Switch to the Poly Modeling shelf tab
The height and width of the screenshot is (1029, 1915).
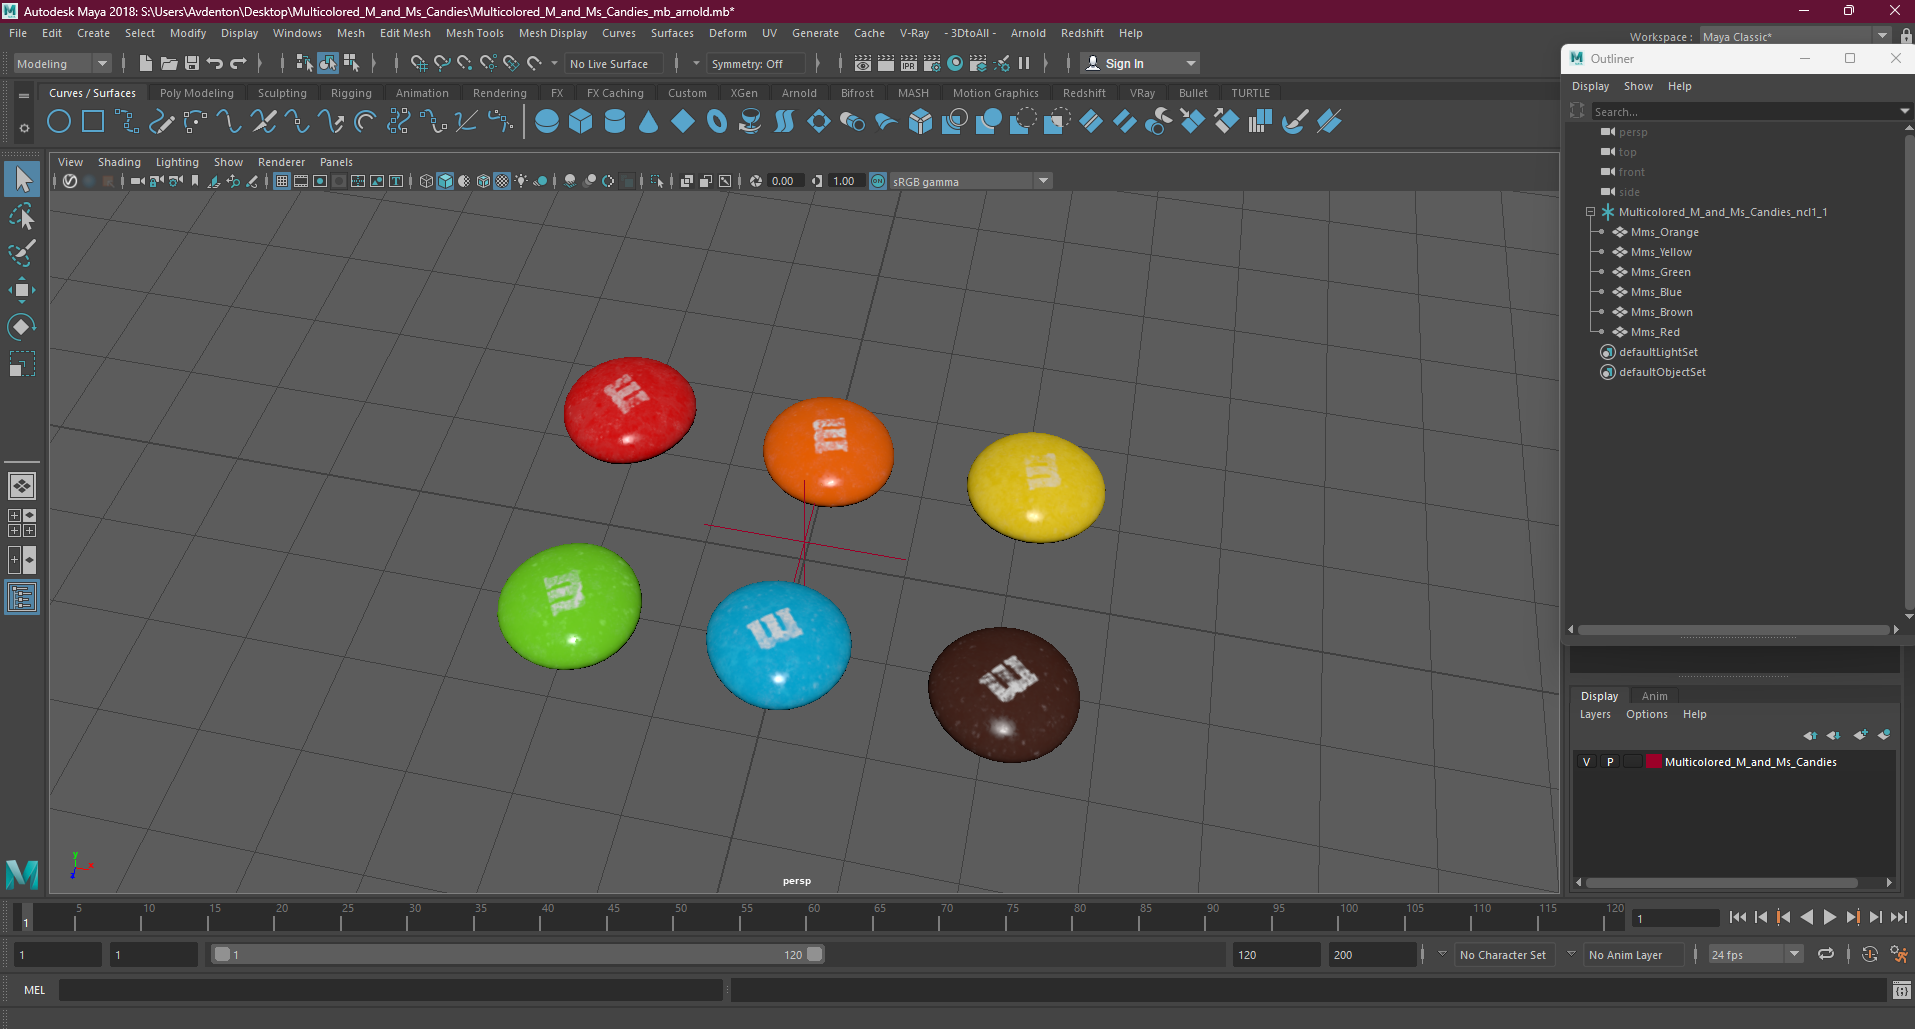(x=196, y=93)
